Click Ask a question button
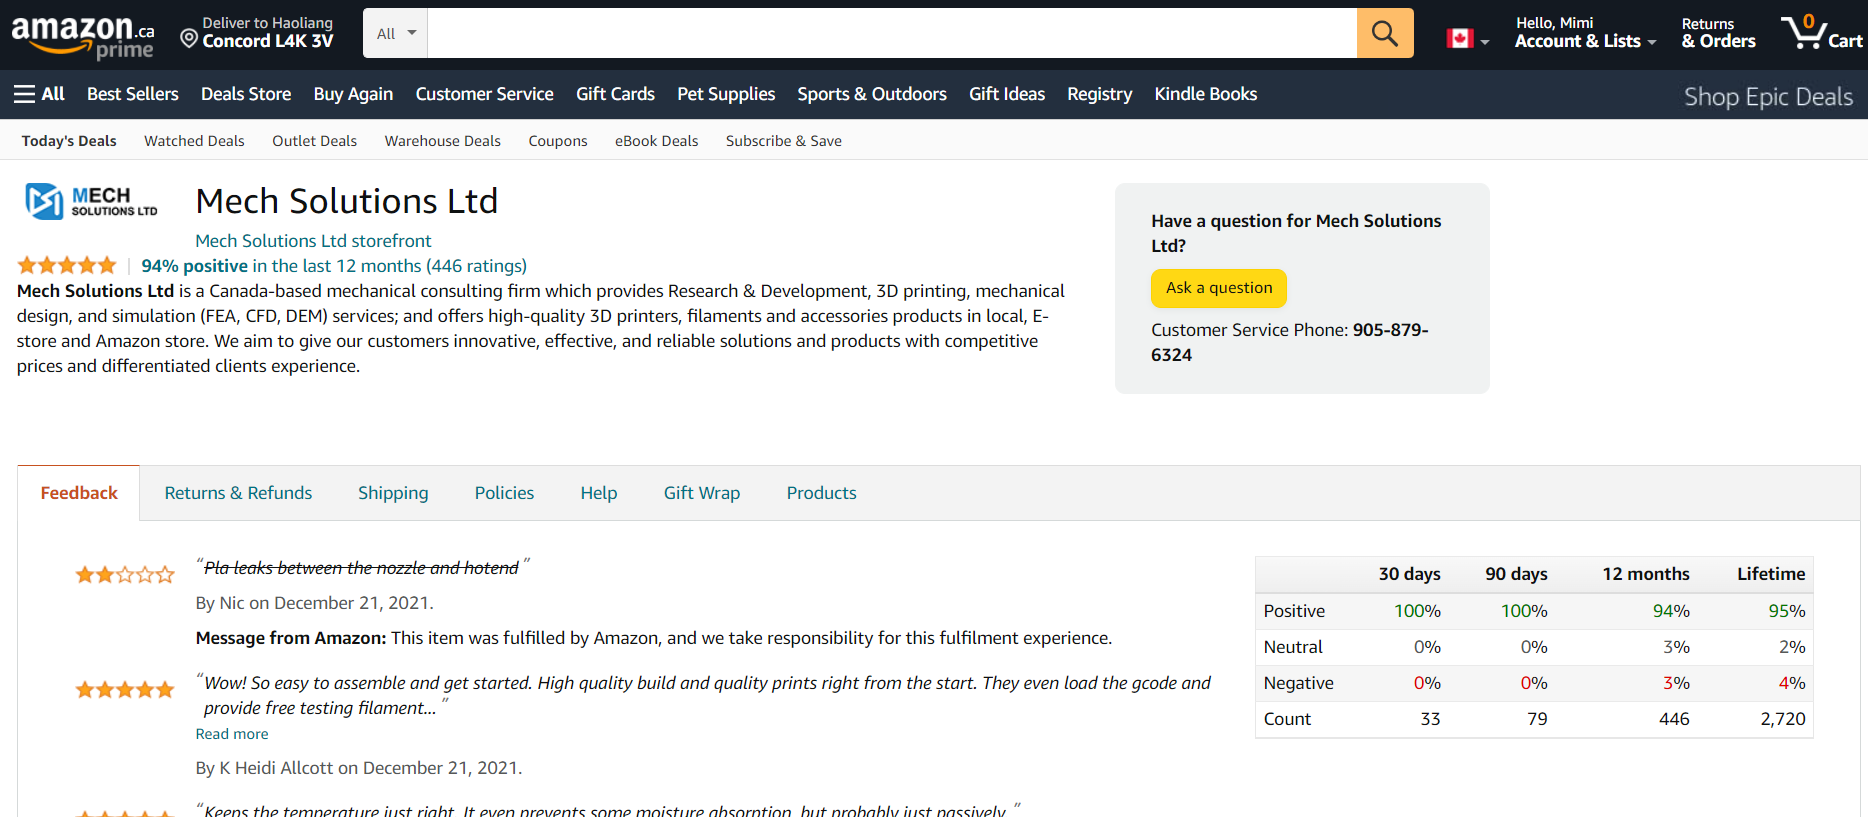1868x817 pixels. [1219, 288]
